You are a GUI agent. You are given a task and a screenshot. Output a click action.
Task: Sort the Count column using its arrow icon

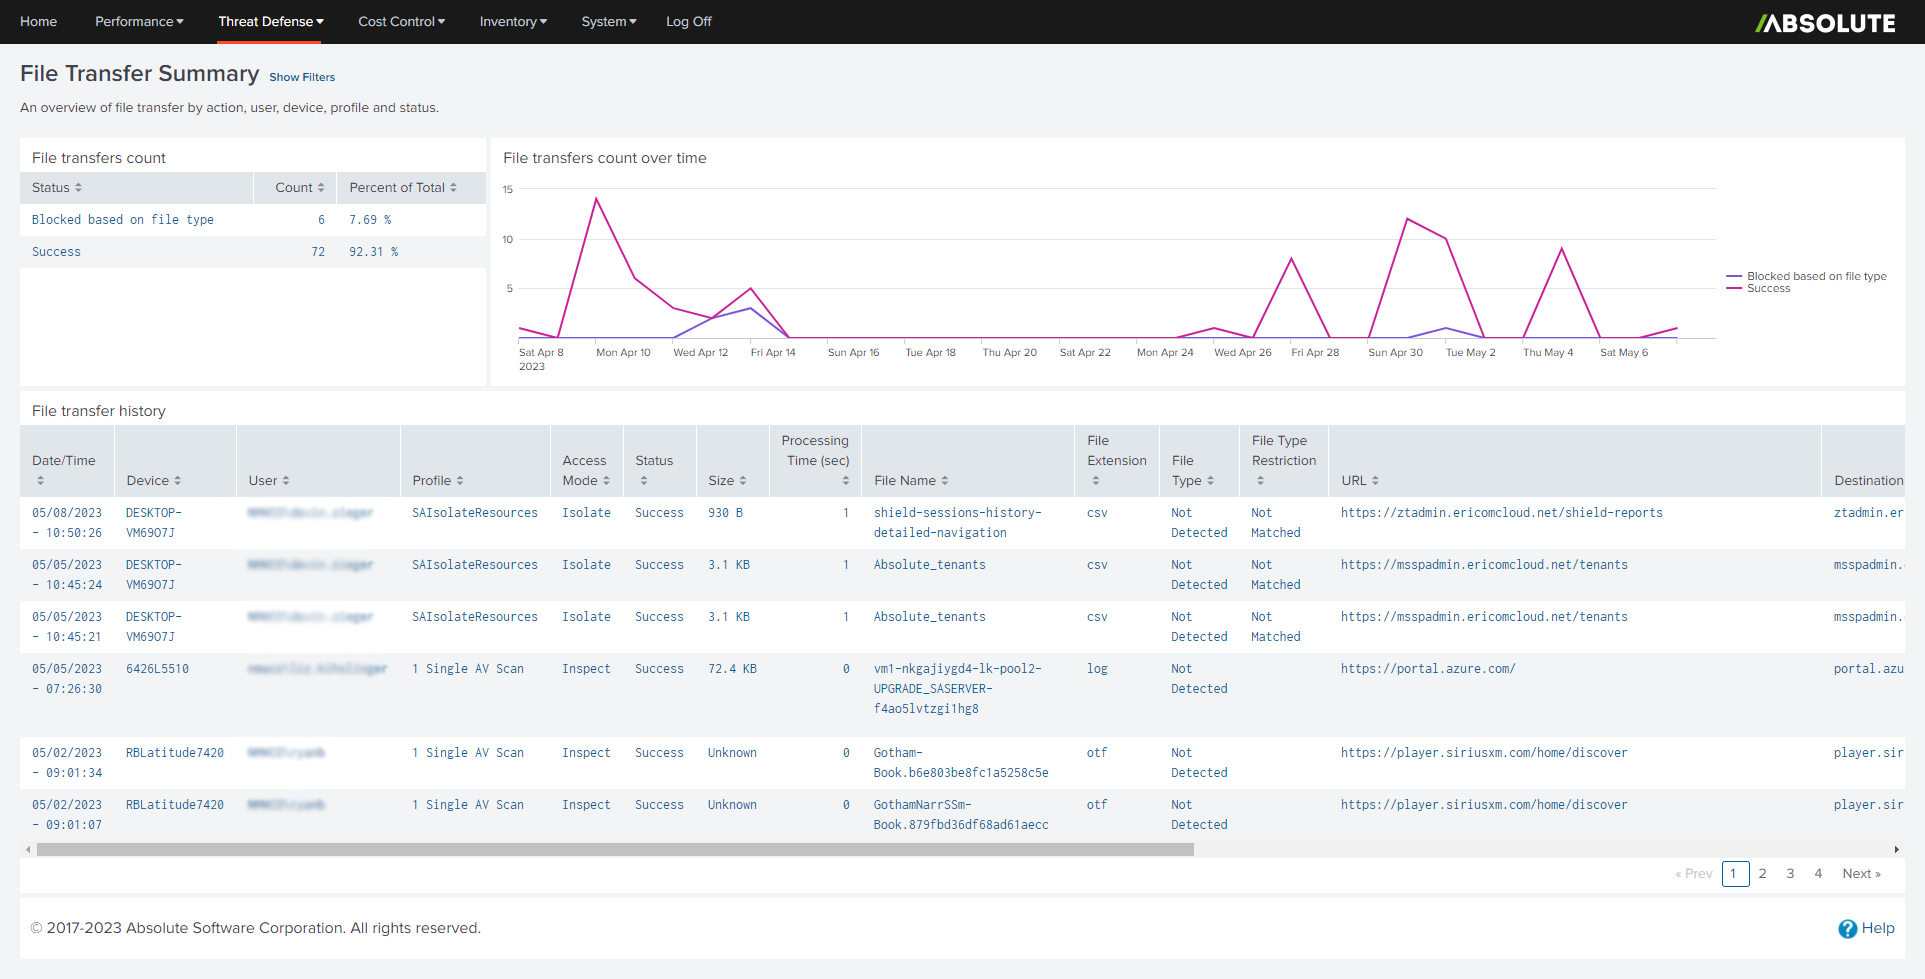click(321, 188)
